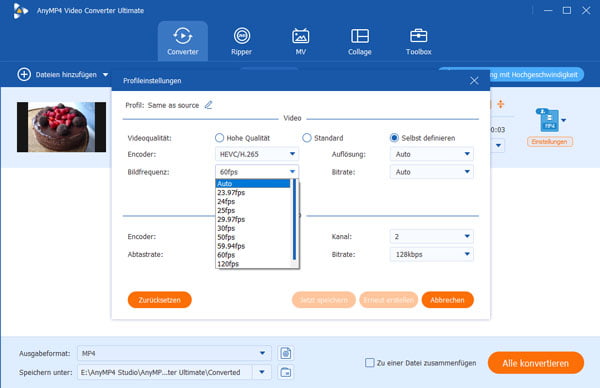Select the Standard quality option
This screenshot has width=600, height=388.
pos(307,138)
